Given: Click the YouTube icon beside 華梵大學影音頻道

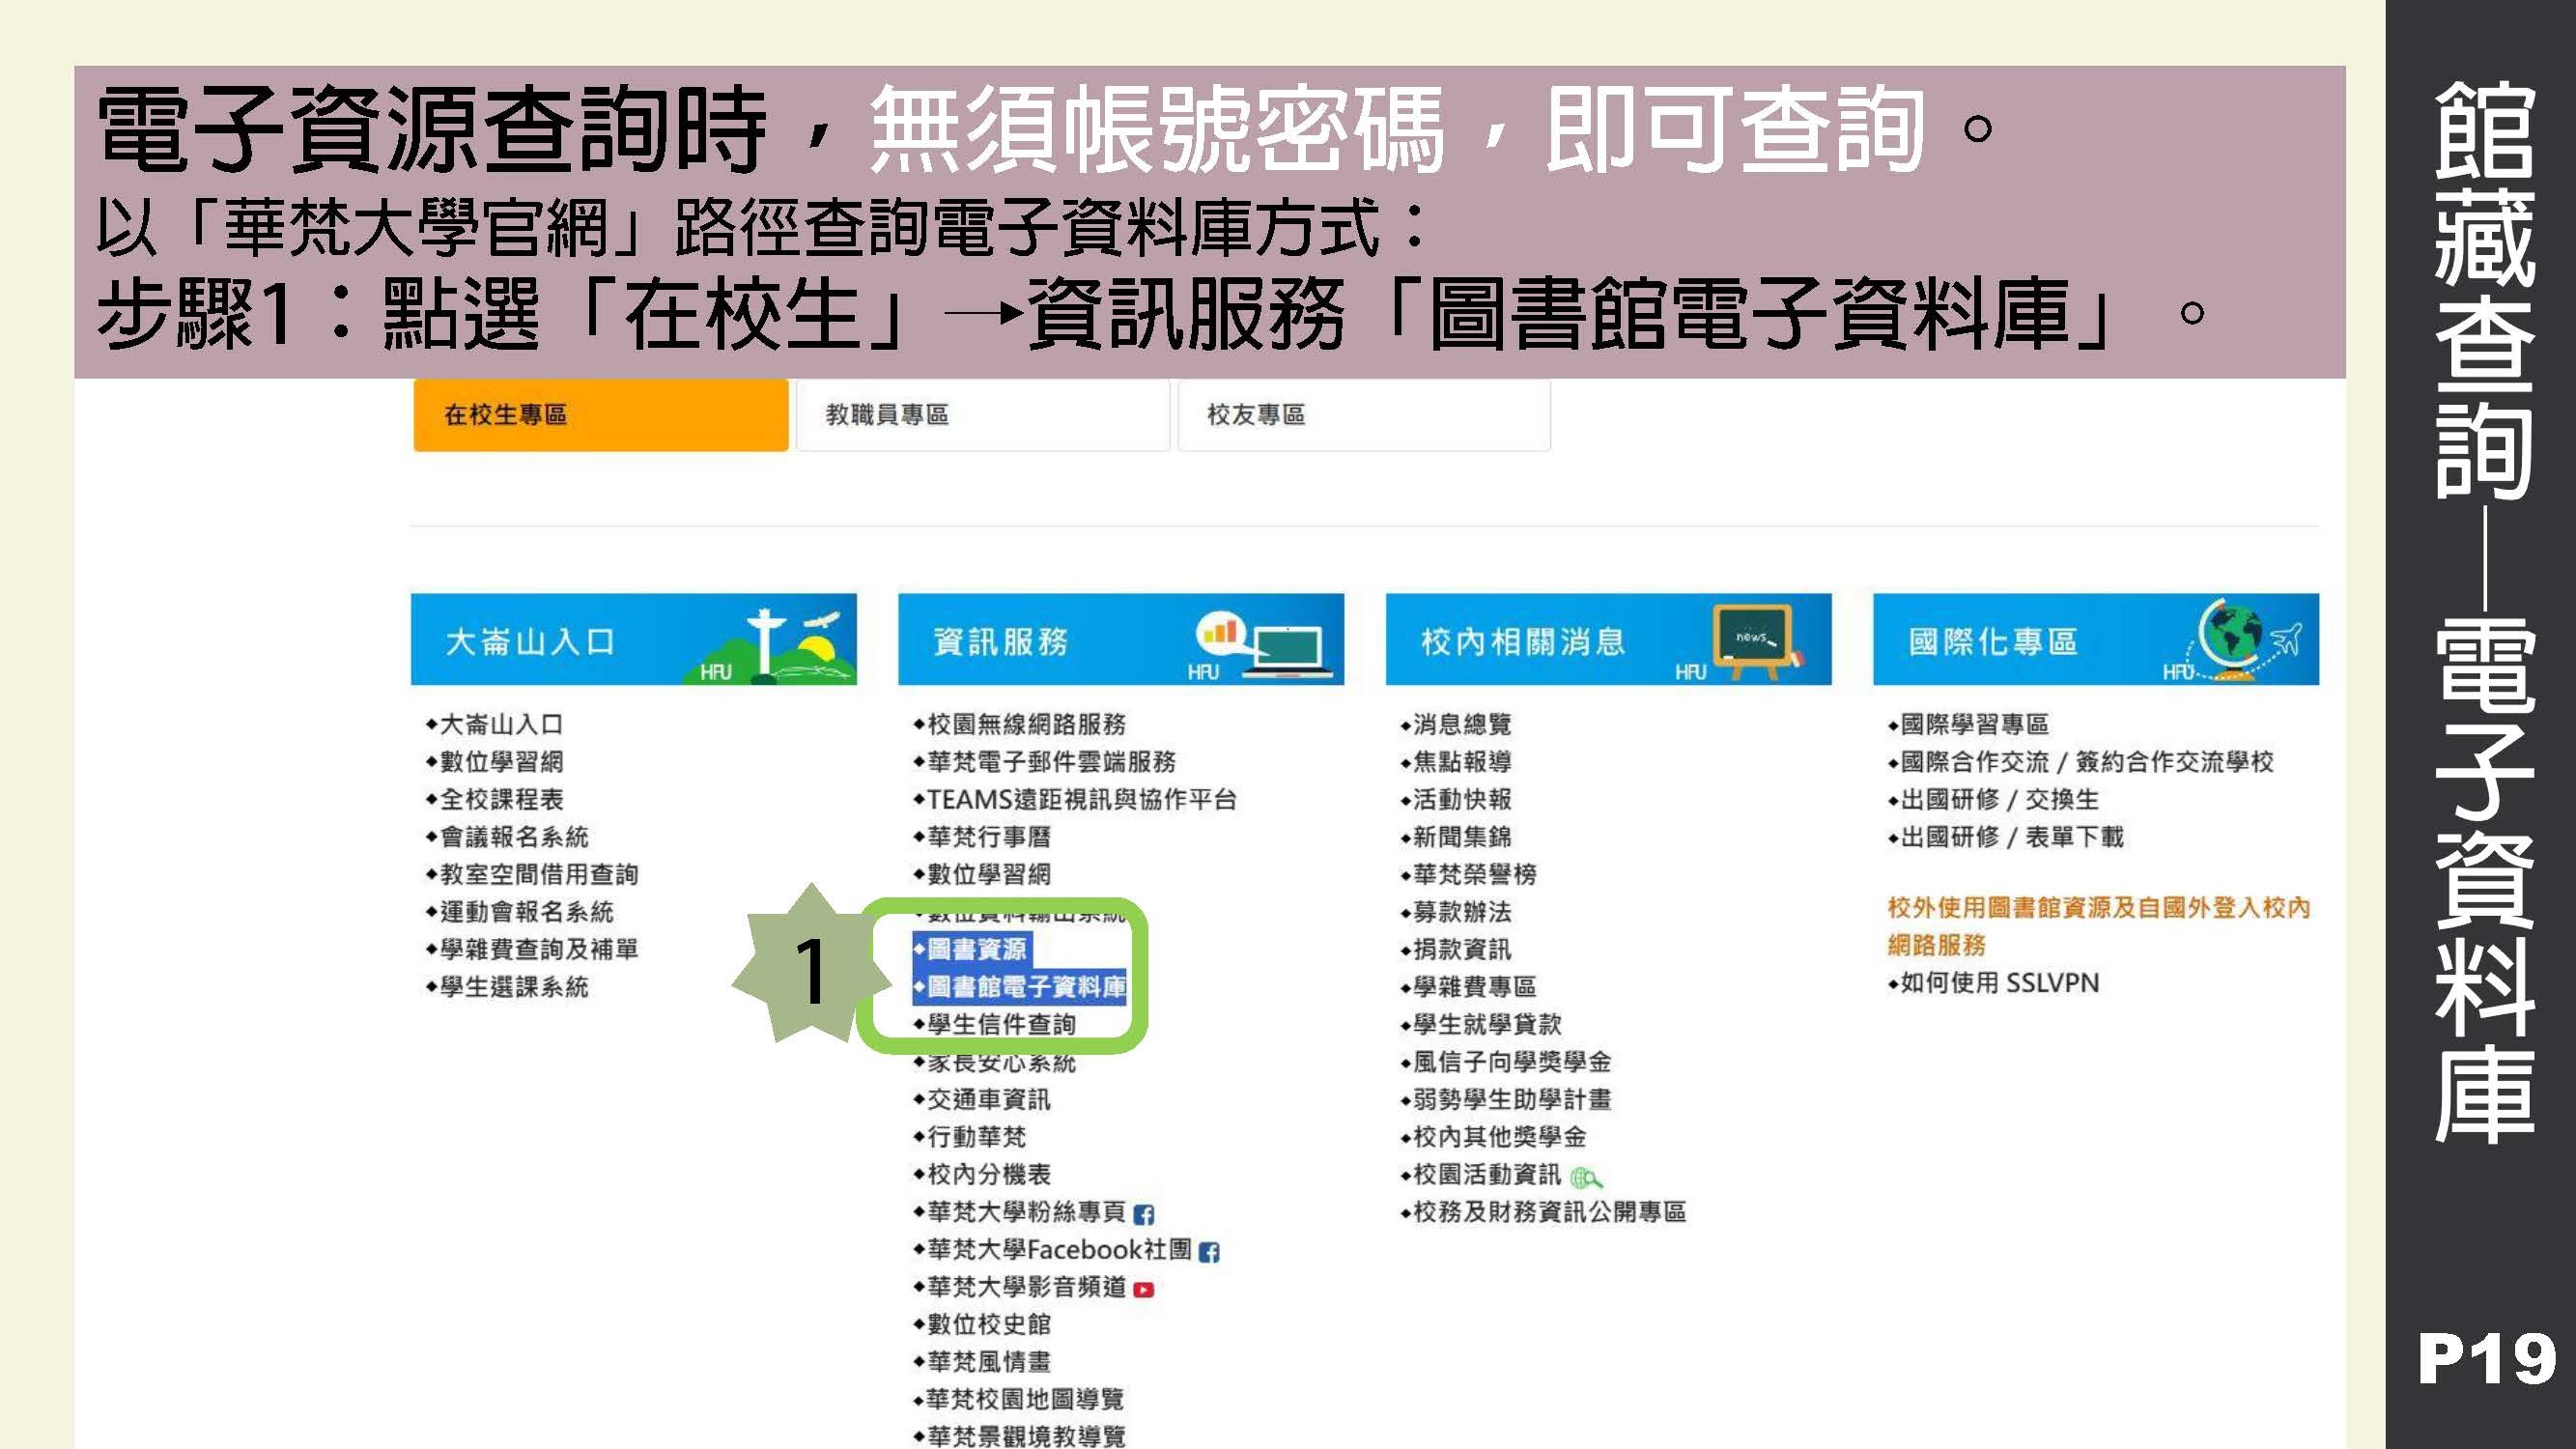Looking at the screenshot, I should pyautogui.click(x=1144, y=1290).
